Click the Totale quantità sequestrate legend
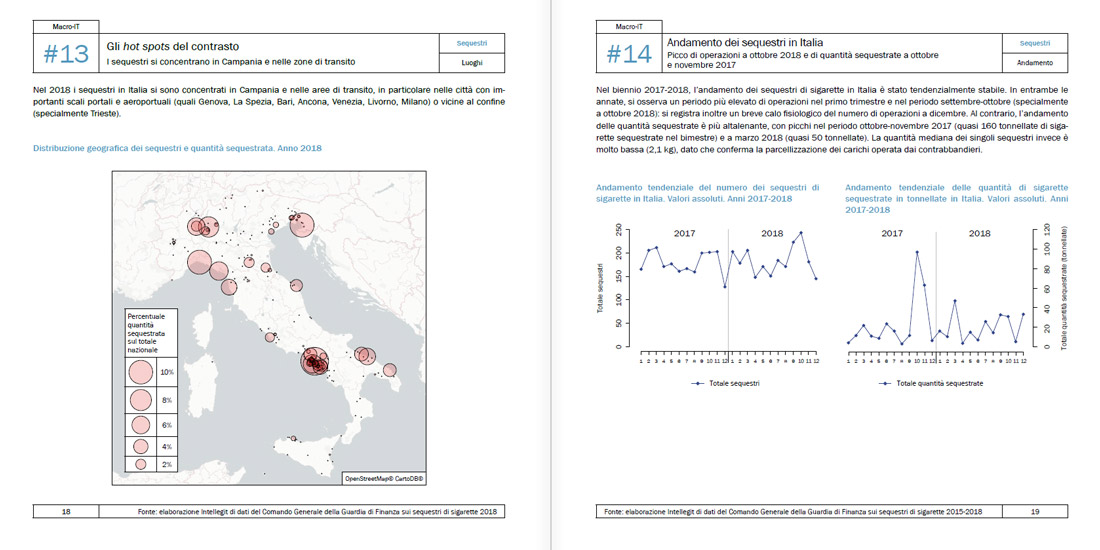The width and height of the screenshot is (1100, 550). (x=931, y=383)
